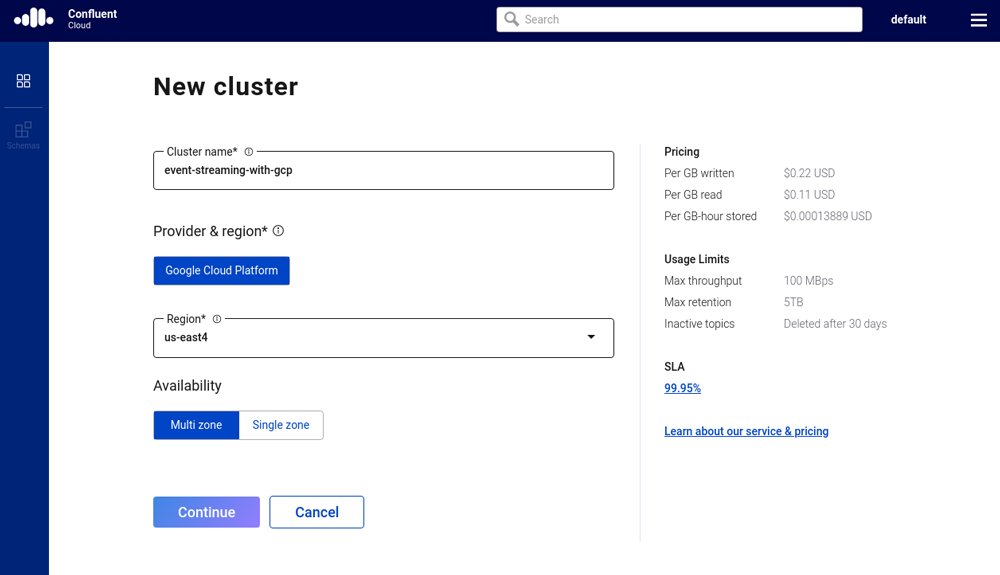Click the 5TB max retention value
The image size is (1000, 575).
pos(793,302)
